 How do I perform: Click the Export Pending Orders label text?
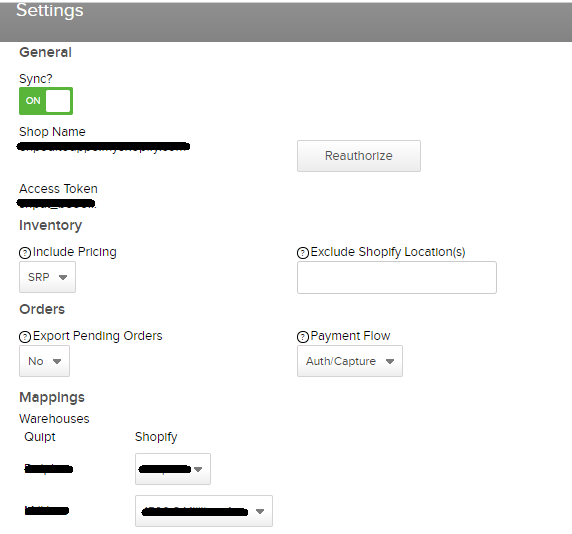[x=97, y=336]
